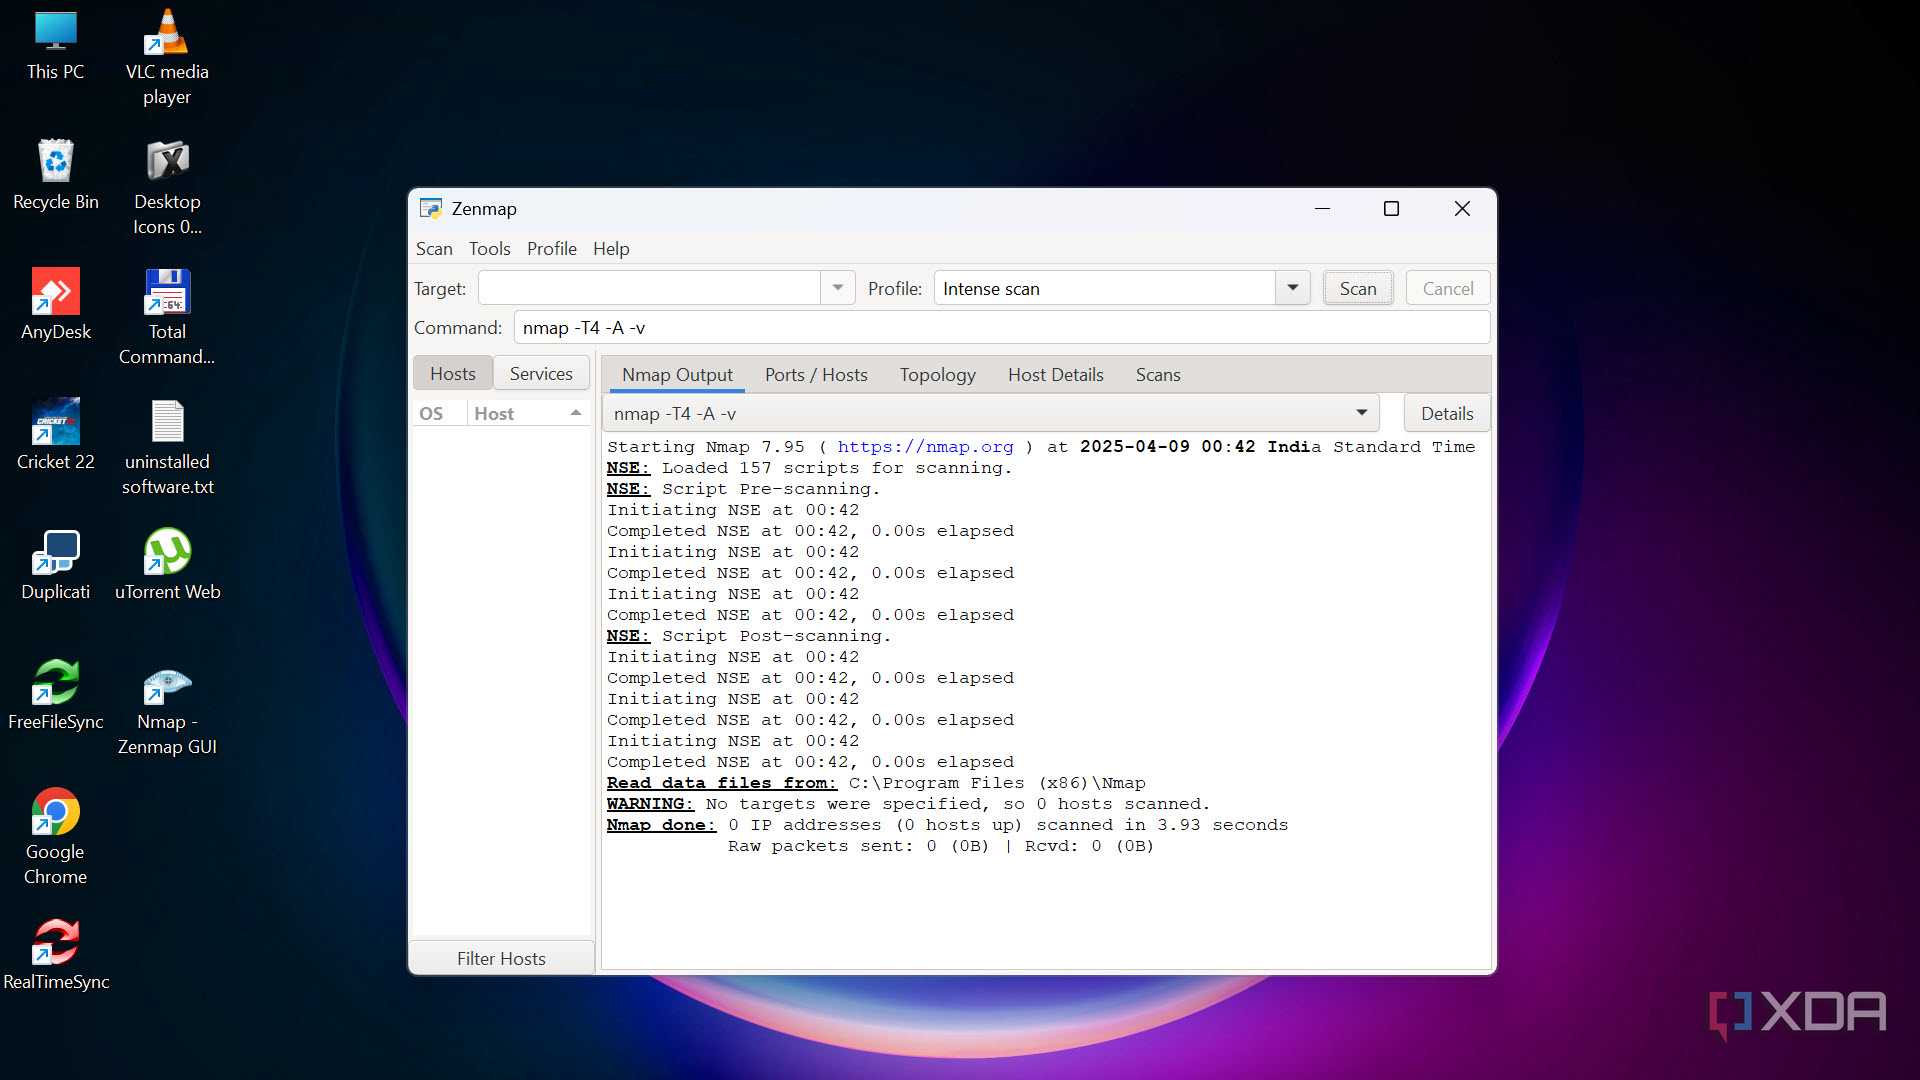
Task: Open RealTimeSync desktop shortcut
Action: tap(56, 955)
